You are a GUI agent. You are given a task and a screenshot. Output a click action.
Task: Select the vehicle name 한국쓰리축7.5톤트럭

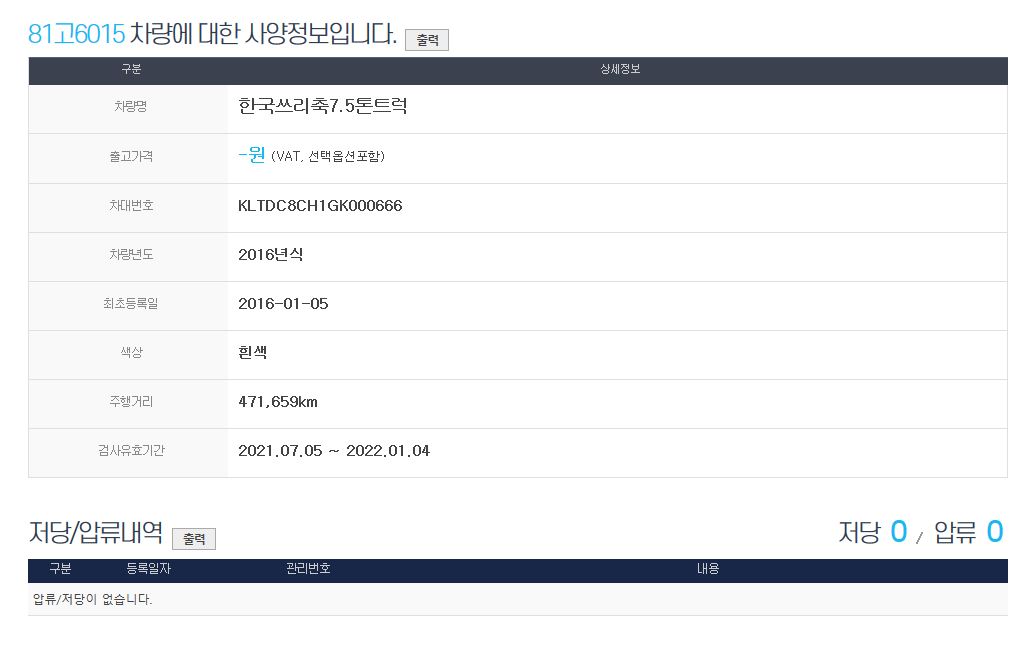click(x=322, y=107)
